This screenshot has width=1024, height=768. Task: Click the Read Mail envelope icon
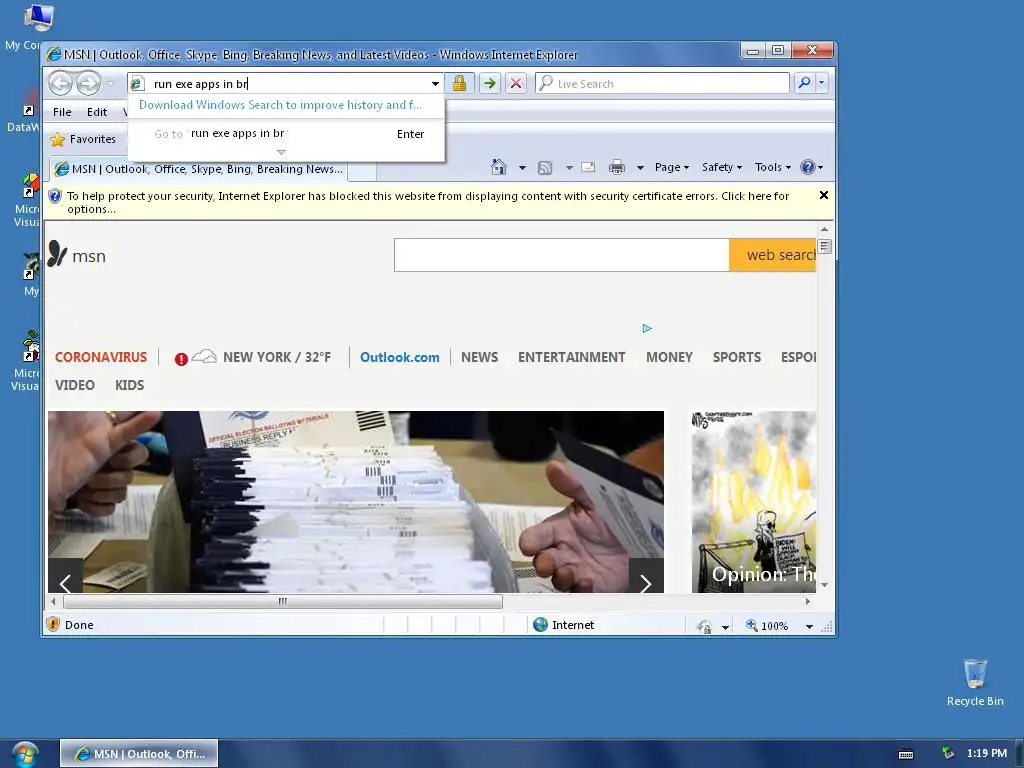[588, 167]
